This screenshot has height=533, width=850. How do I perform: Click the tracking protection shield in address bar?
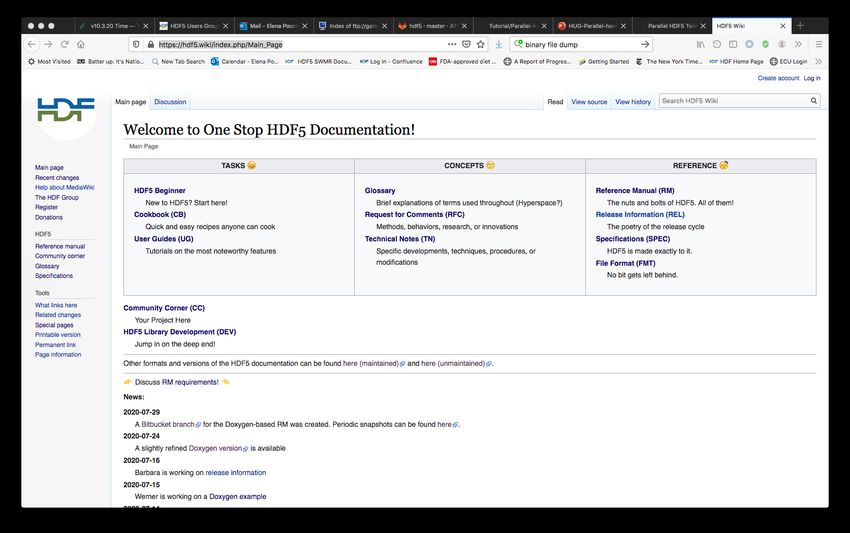(x=136, y=44)
